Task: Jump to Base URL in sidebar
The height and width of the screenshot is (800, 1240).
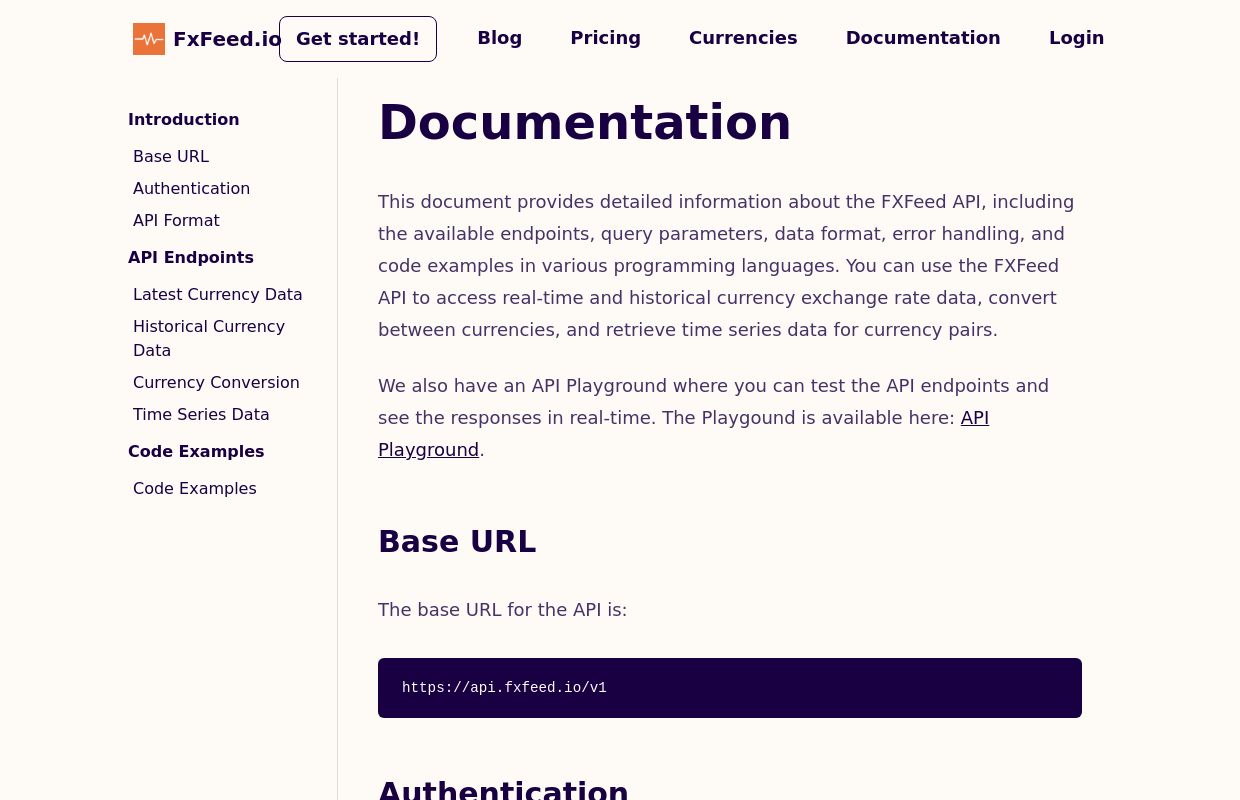Action: point(171,157)
